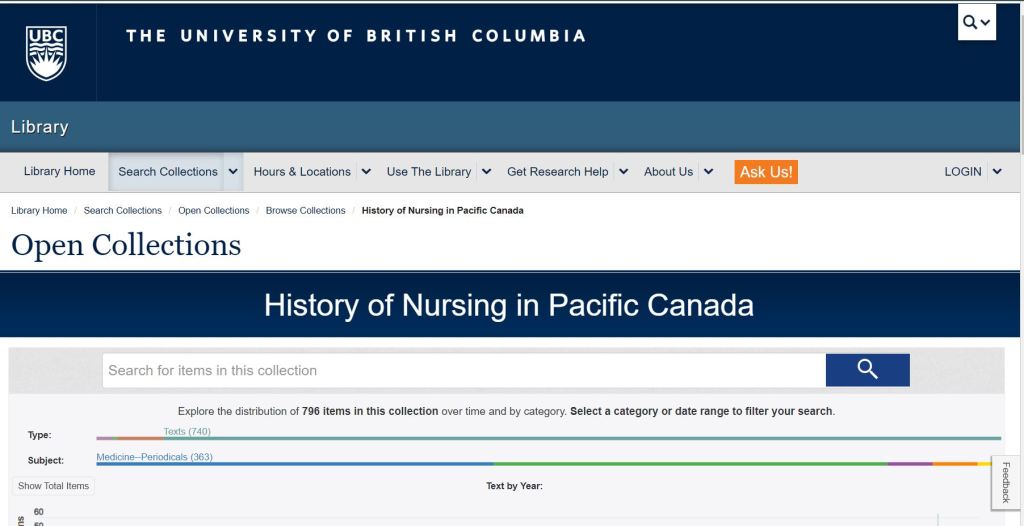Click the blue collection search button
This screenshot has width=1024, height=526.
click(867, 370)
